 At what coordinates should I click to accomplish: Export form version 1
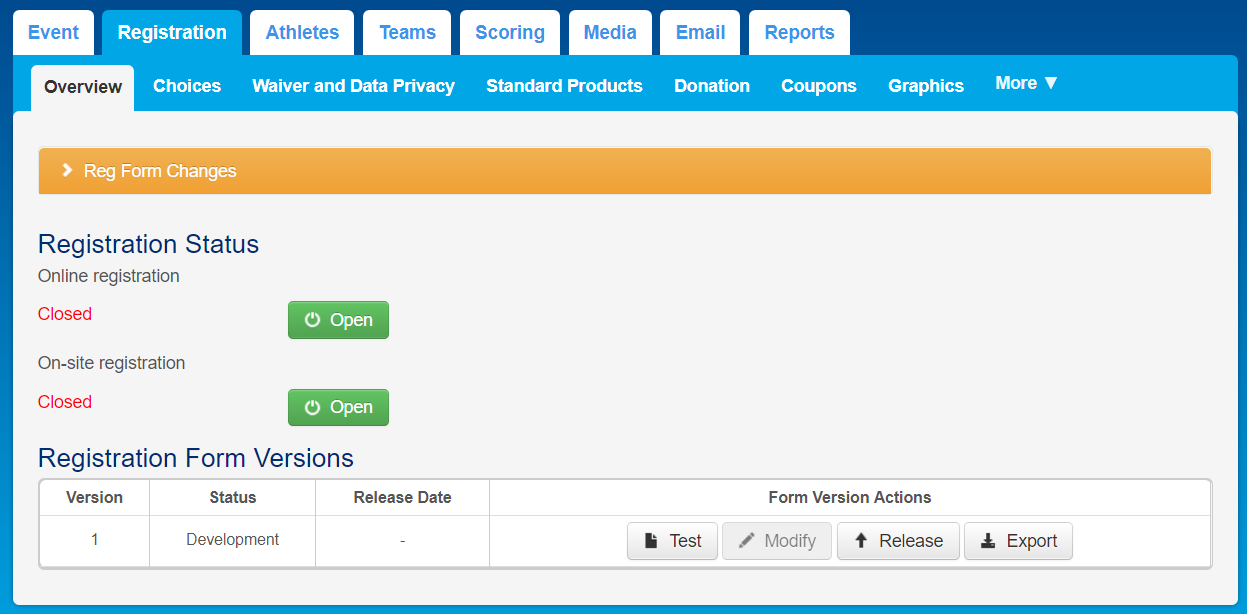click(1018, 541)
